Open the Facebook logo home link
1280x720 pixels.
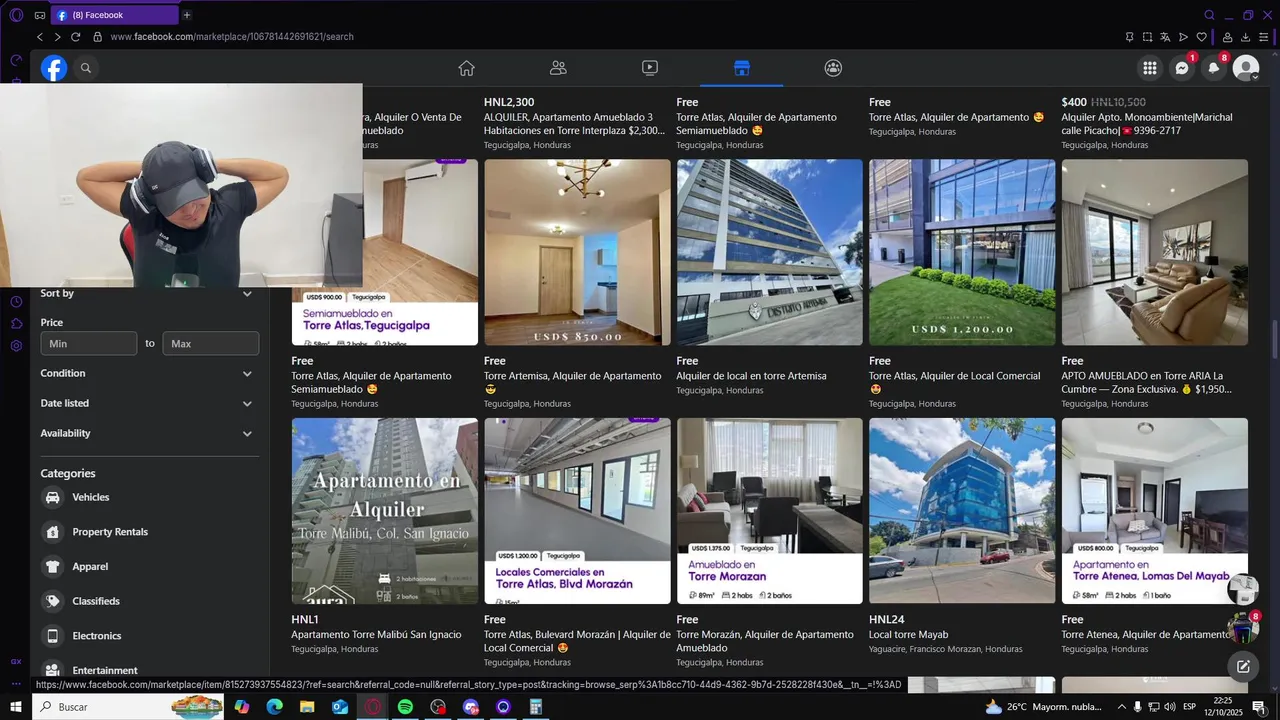coord(54,68)
